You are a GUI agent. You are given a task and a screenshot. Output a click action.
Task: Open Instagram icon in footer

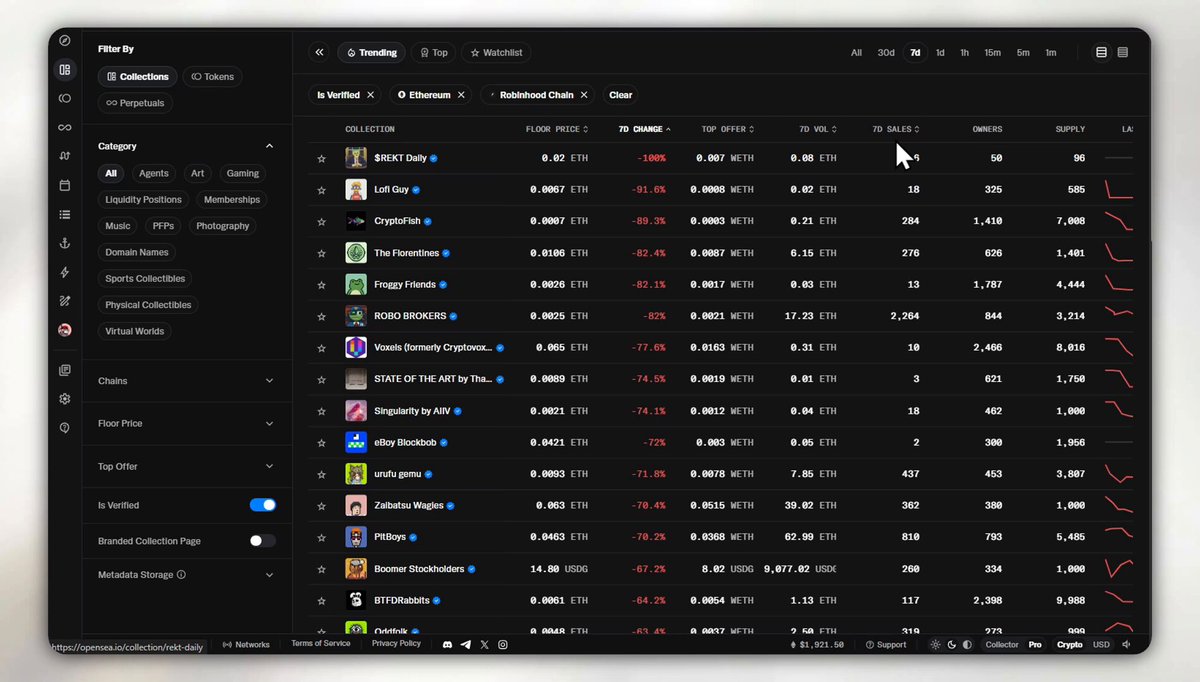pyautogui.click(x=503, y=645)
